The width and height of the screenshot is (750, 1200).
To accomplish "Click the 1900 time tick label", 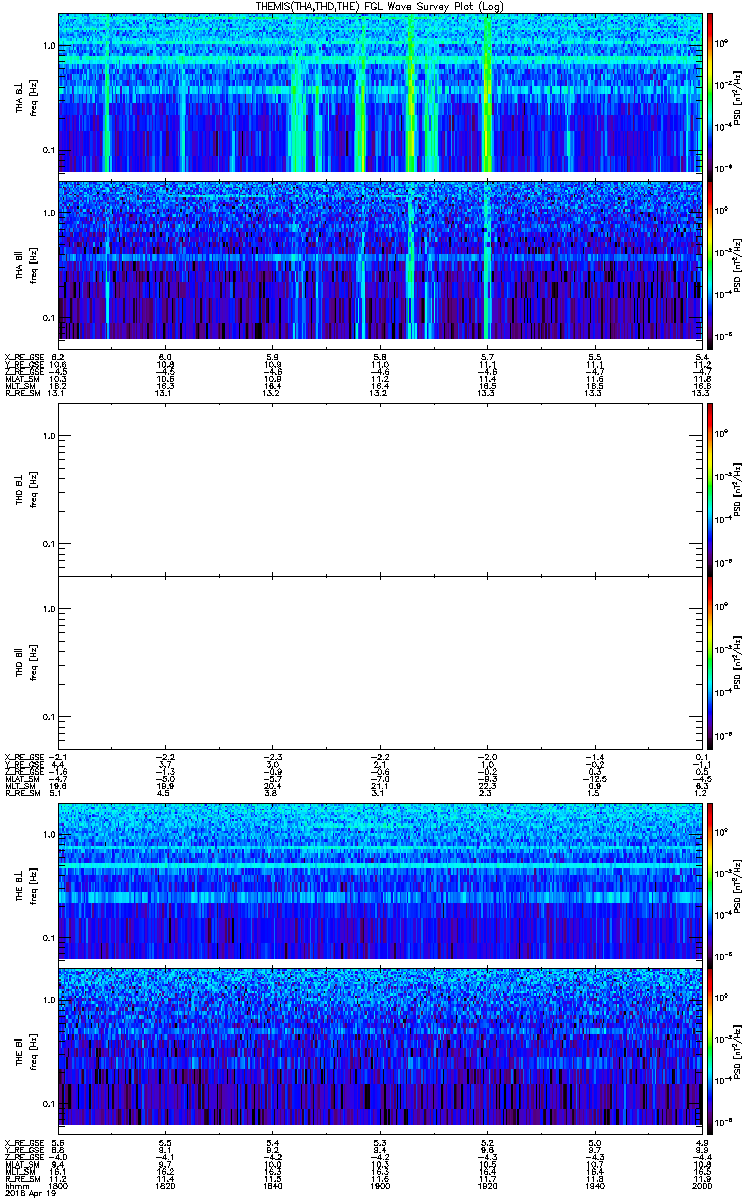I will click(379, 1187).
